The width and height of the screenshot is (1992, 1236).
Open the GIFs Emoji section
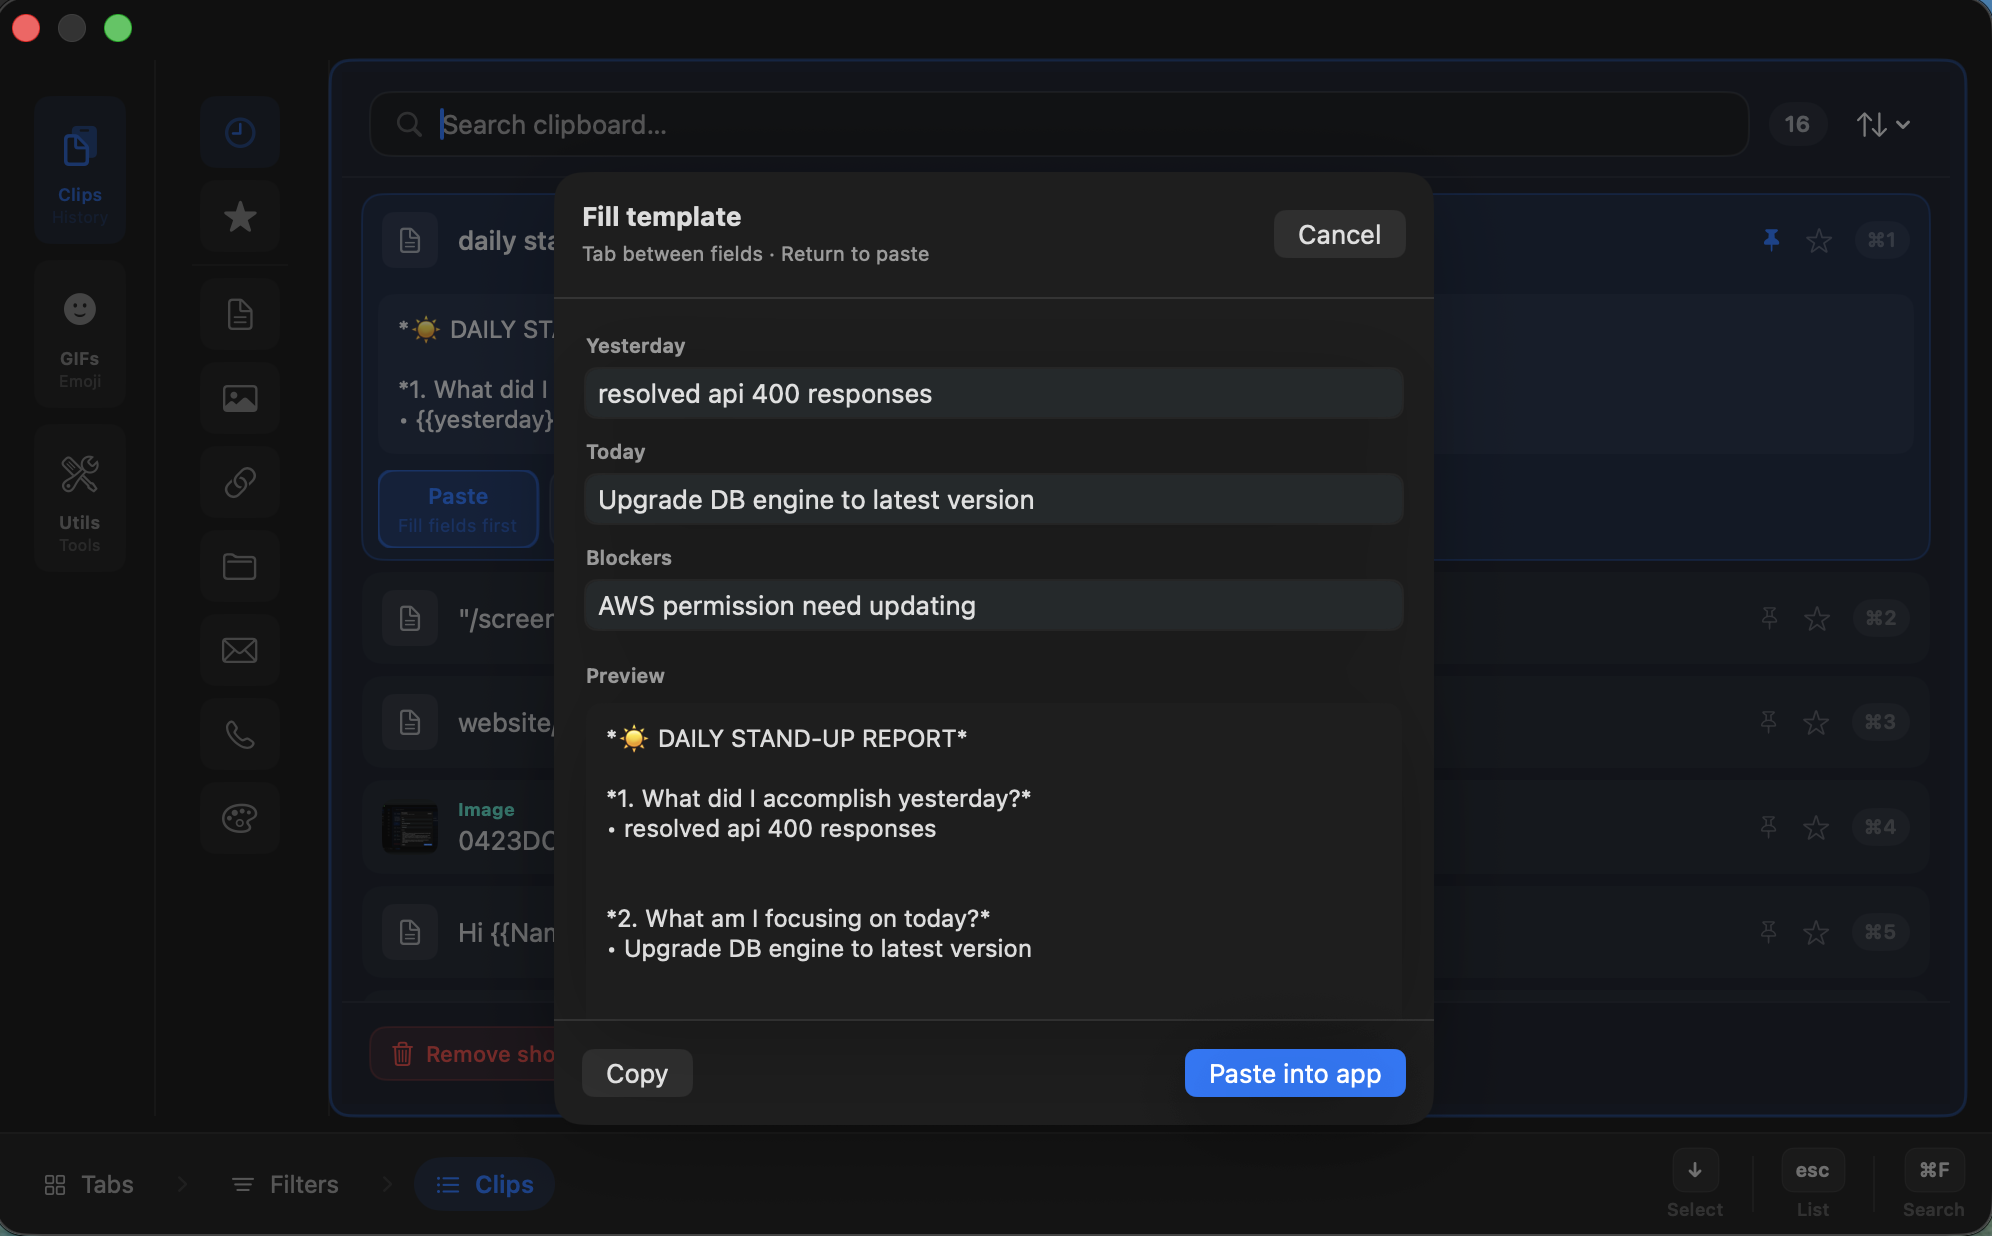(80, 334)
